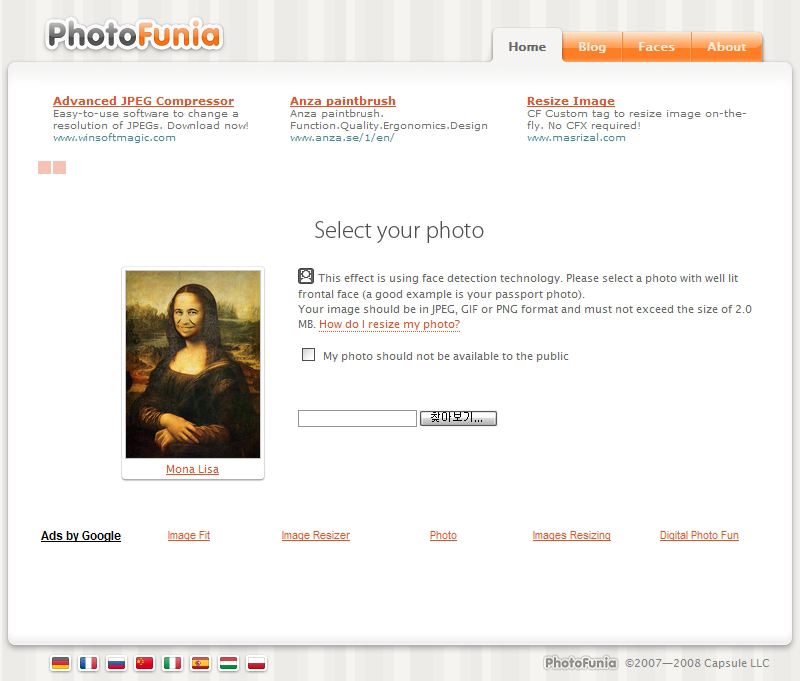
Task: Open Images Resizing ad link
Action: click(x=571, y=535)
